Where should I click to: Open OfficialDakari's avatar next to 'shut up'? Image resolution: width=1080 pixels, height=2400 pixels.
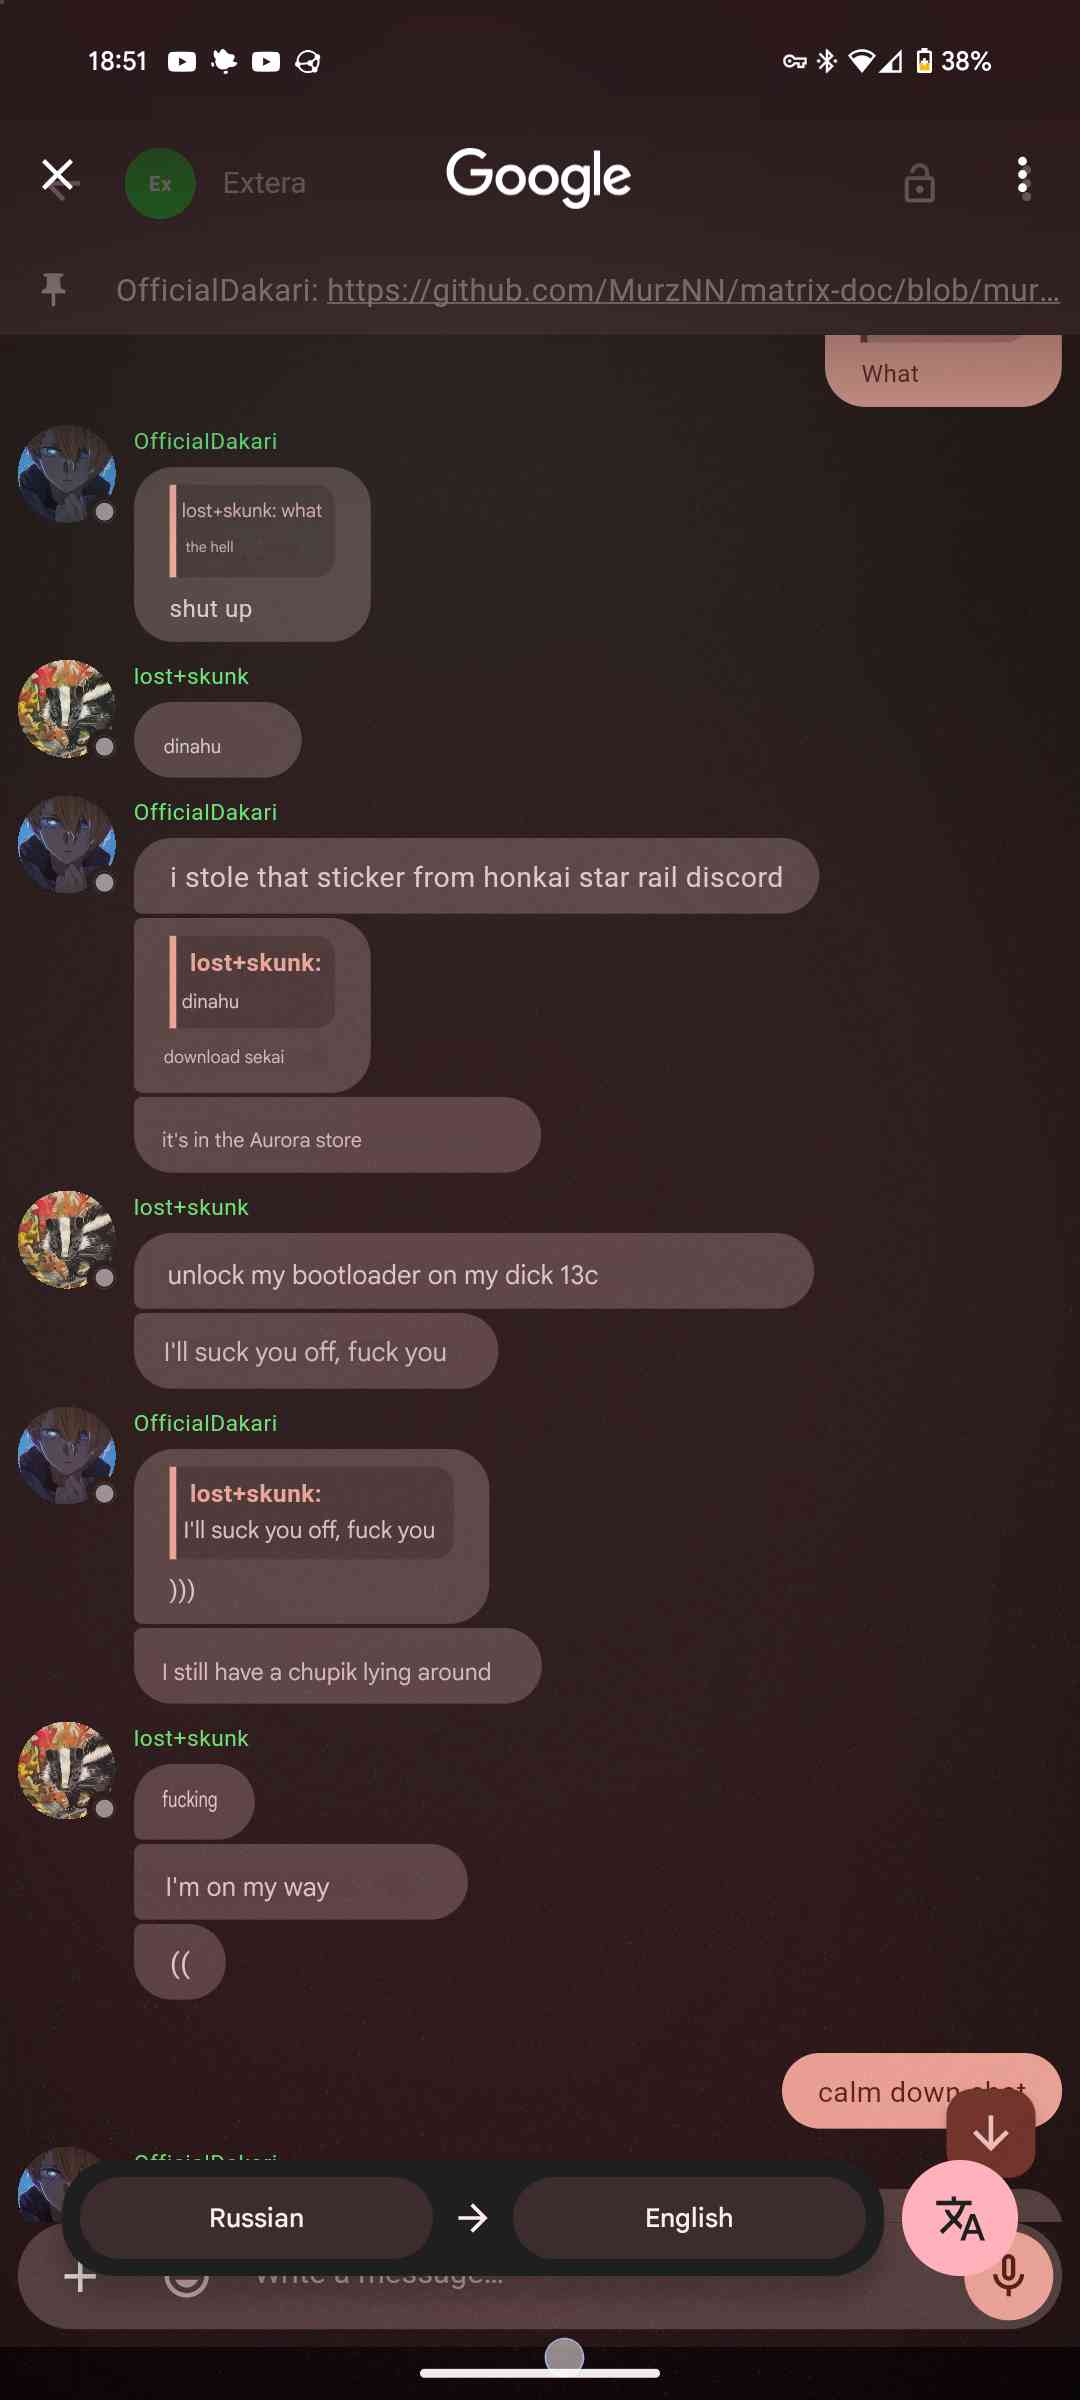coord(67,474)
